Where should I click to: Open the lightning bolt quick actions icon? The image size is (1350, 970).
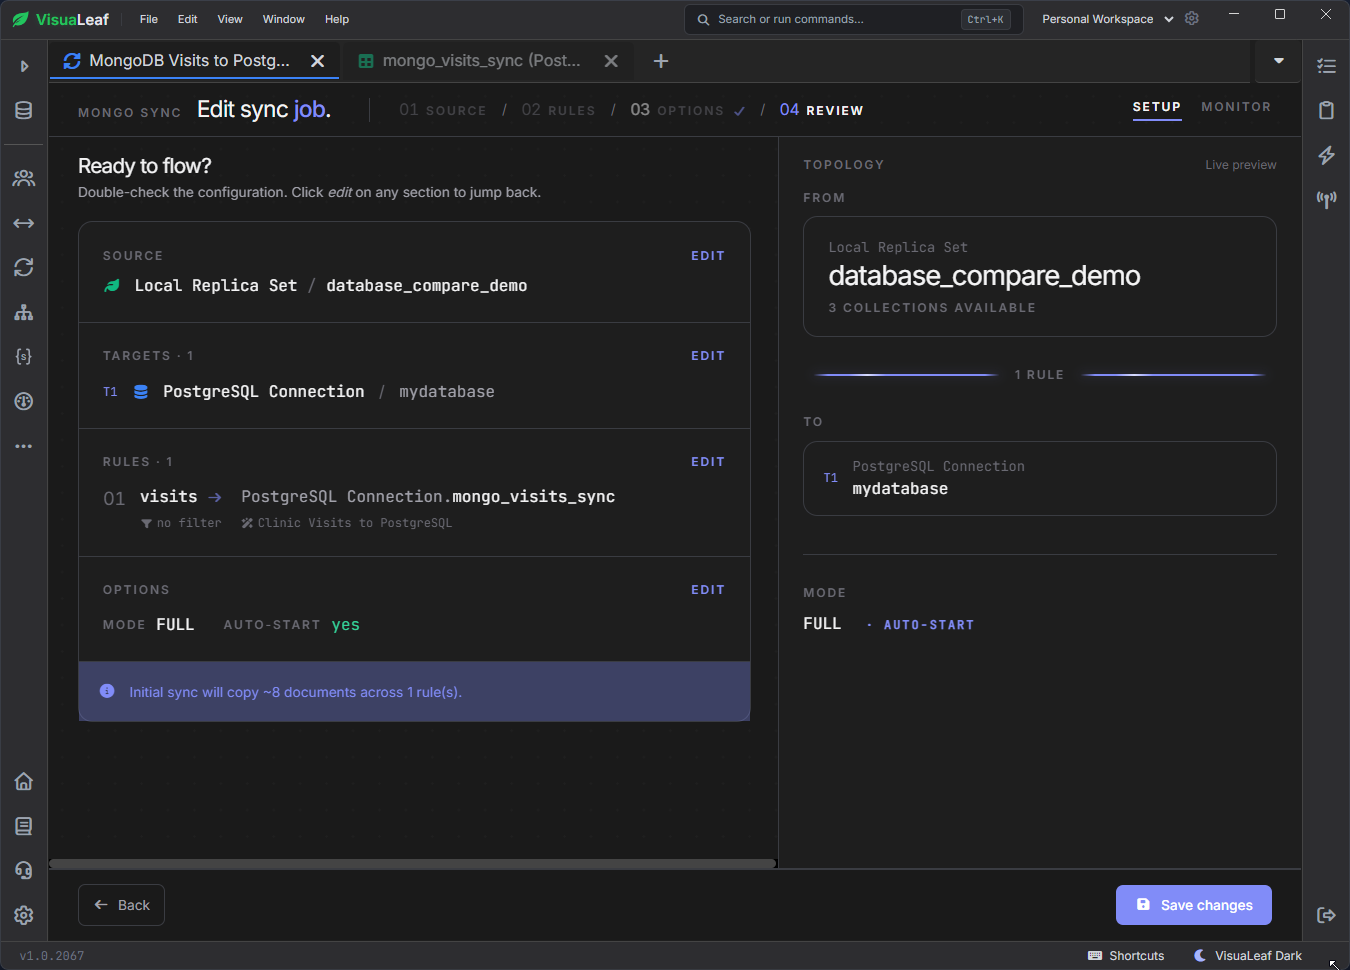1327,155
